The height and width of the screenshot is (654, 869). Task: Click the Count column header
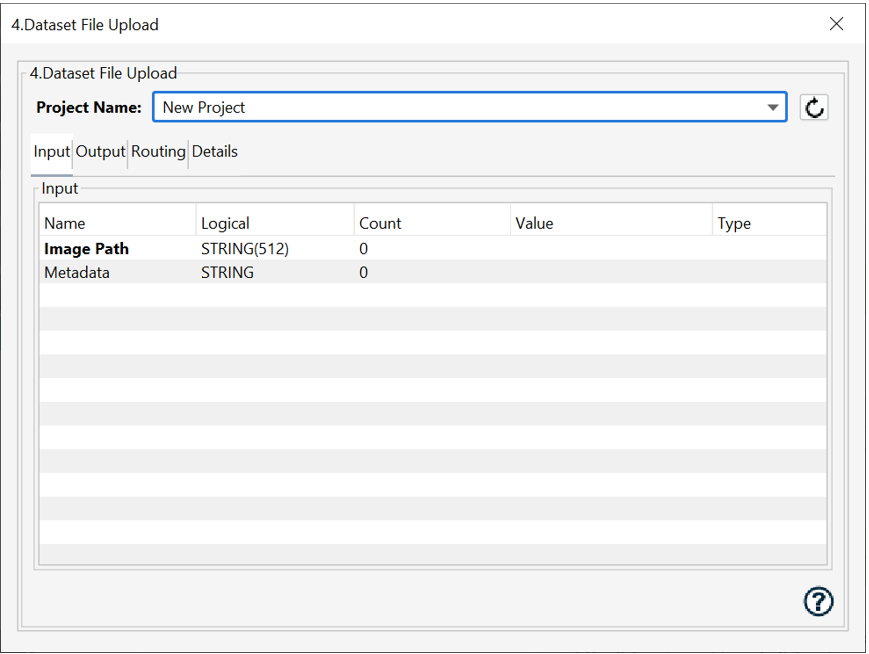pos(431,223)
